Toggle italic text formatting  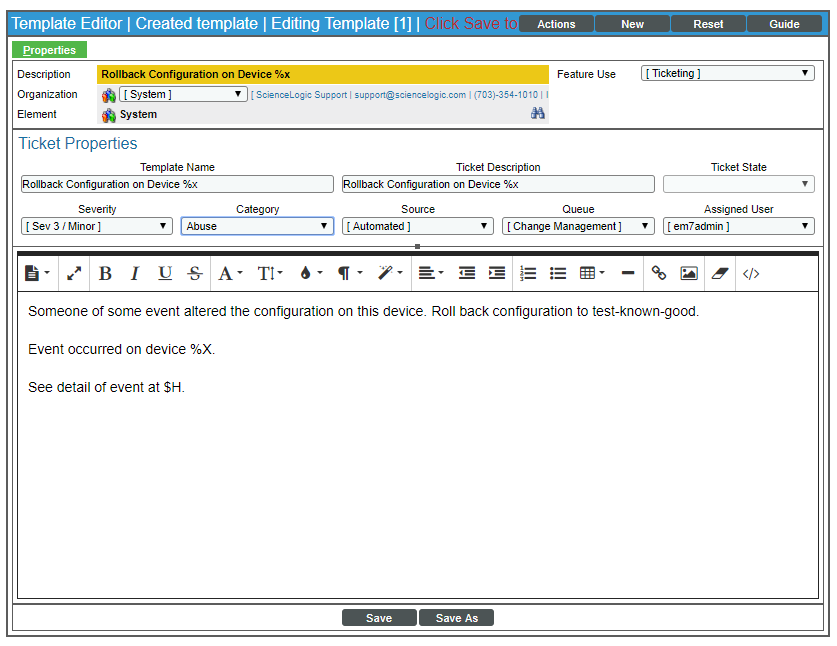coord(135,274)
